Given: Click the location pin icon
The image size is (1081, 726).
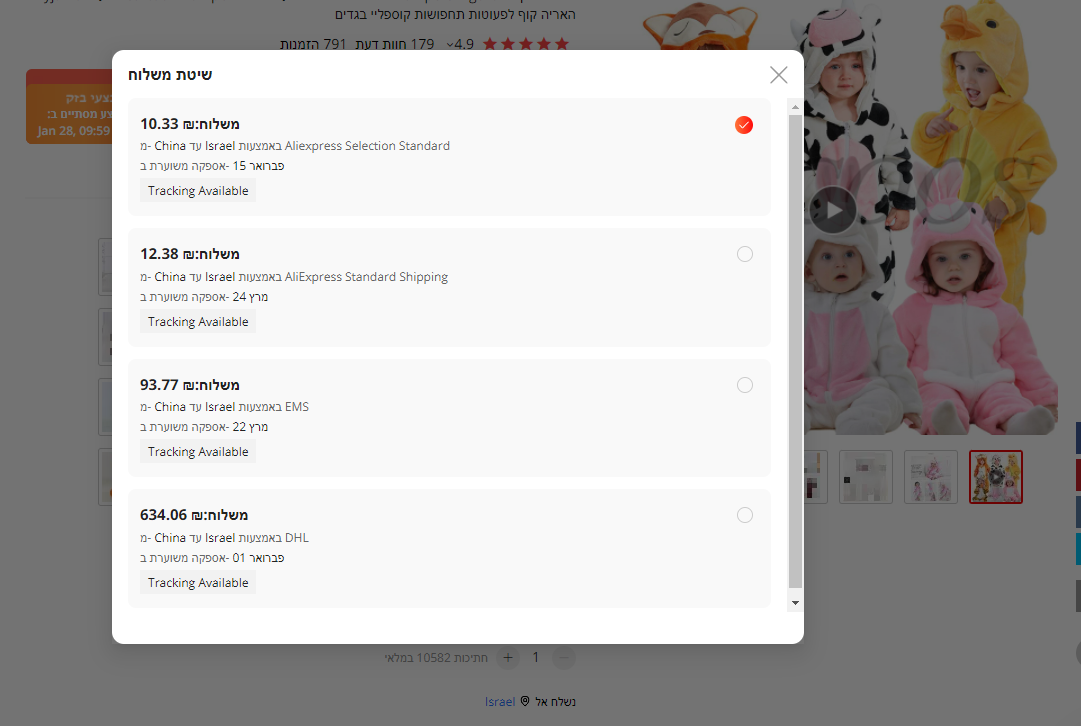Looking at the screenshot, I should tap(525, 701).
